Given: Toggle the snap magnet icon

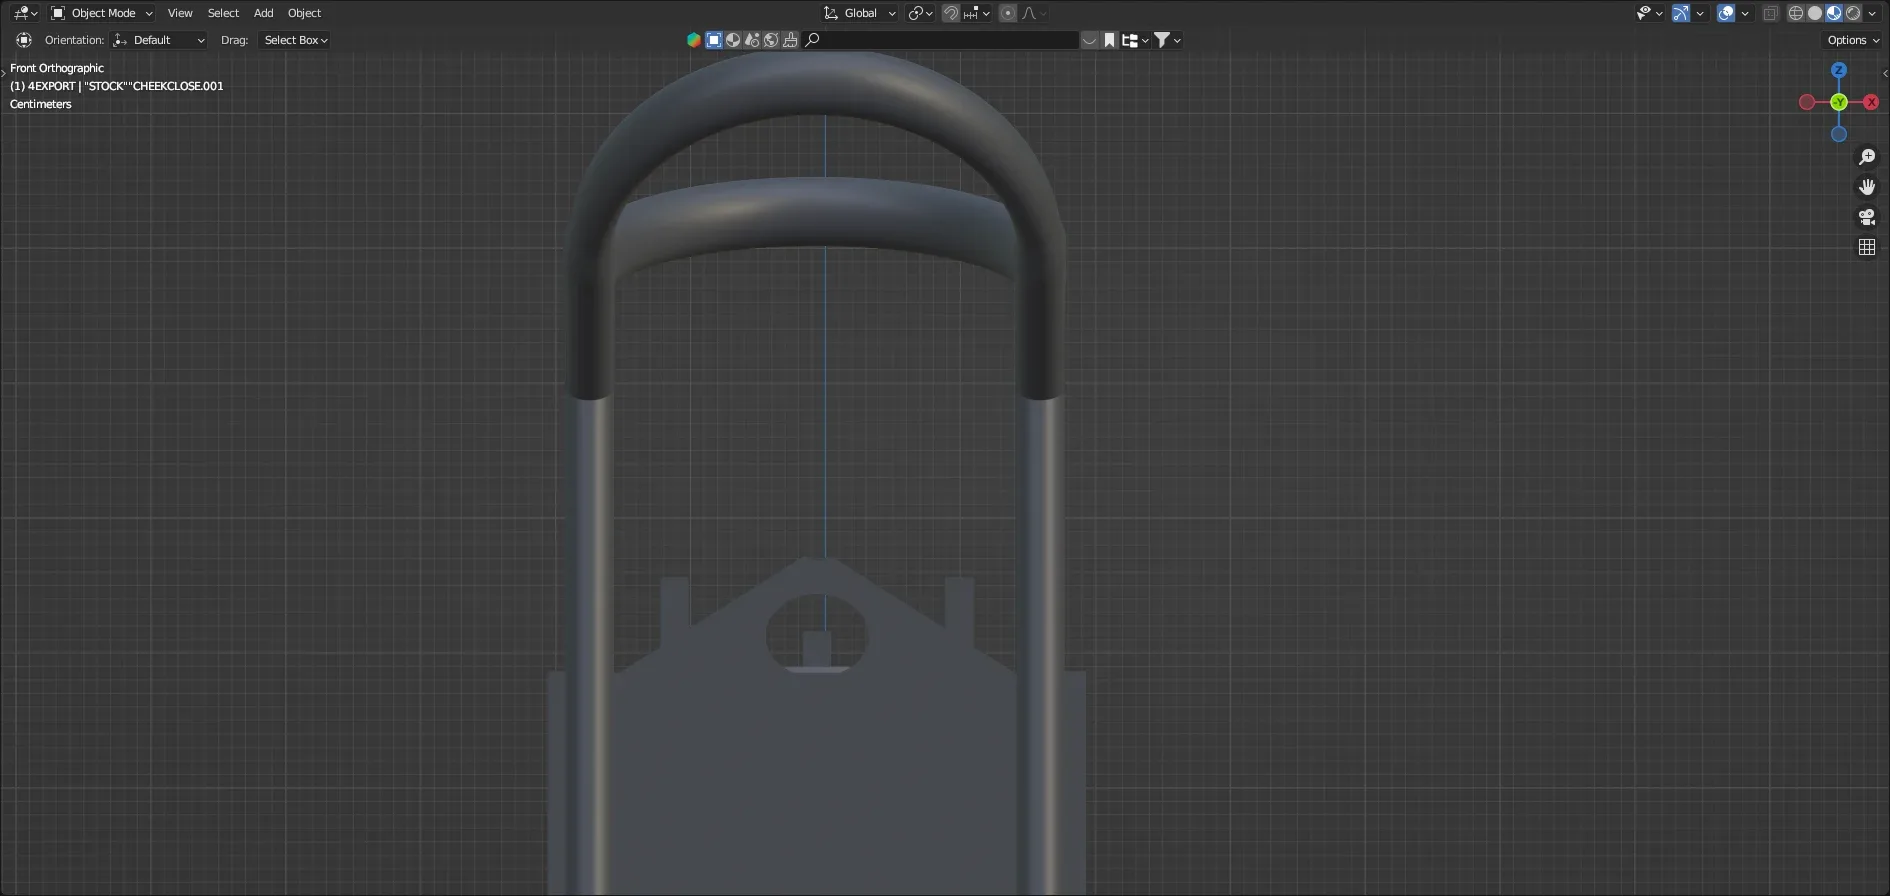Looking at the screenshot, I should pyautogui.click(x=951, y=13).
